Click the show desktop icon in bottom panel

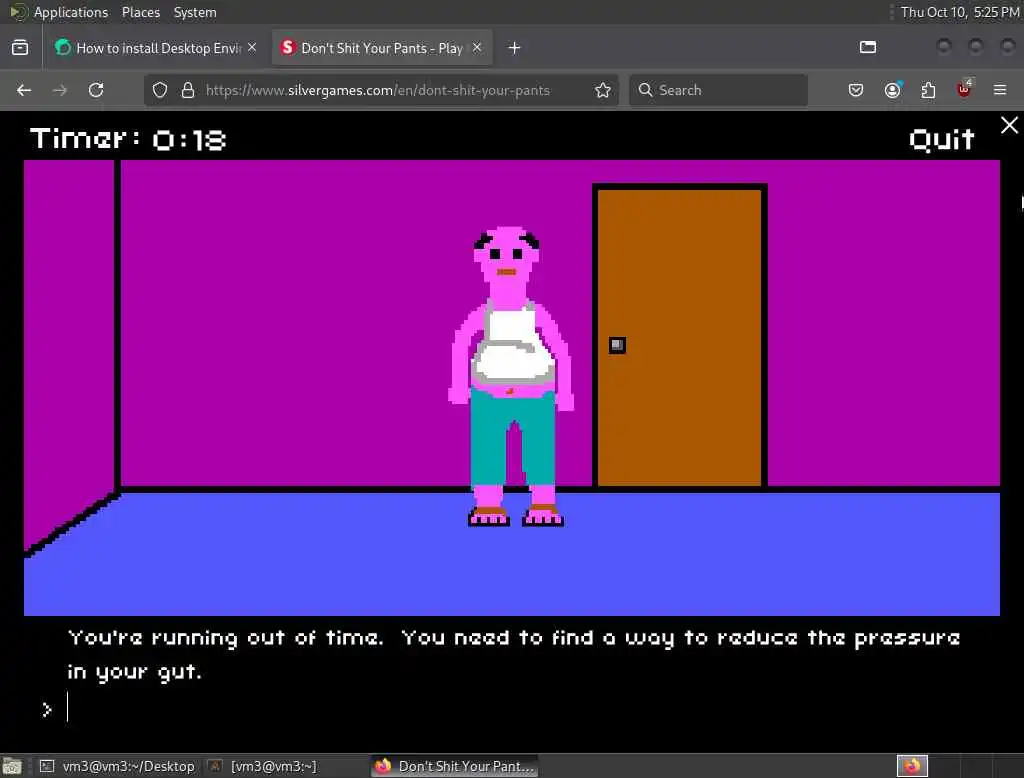pyautogui.click(x=12, y=766)
